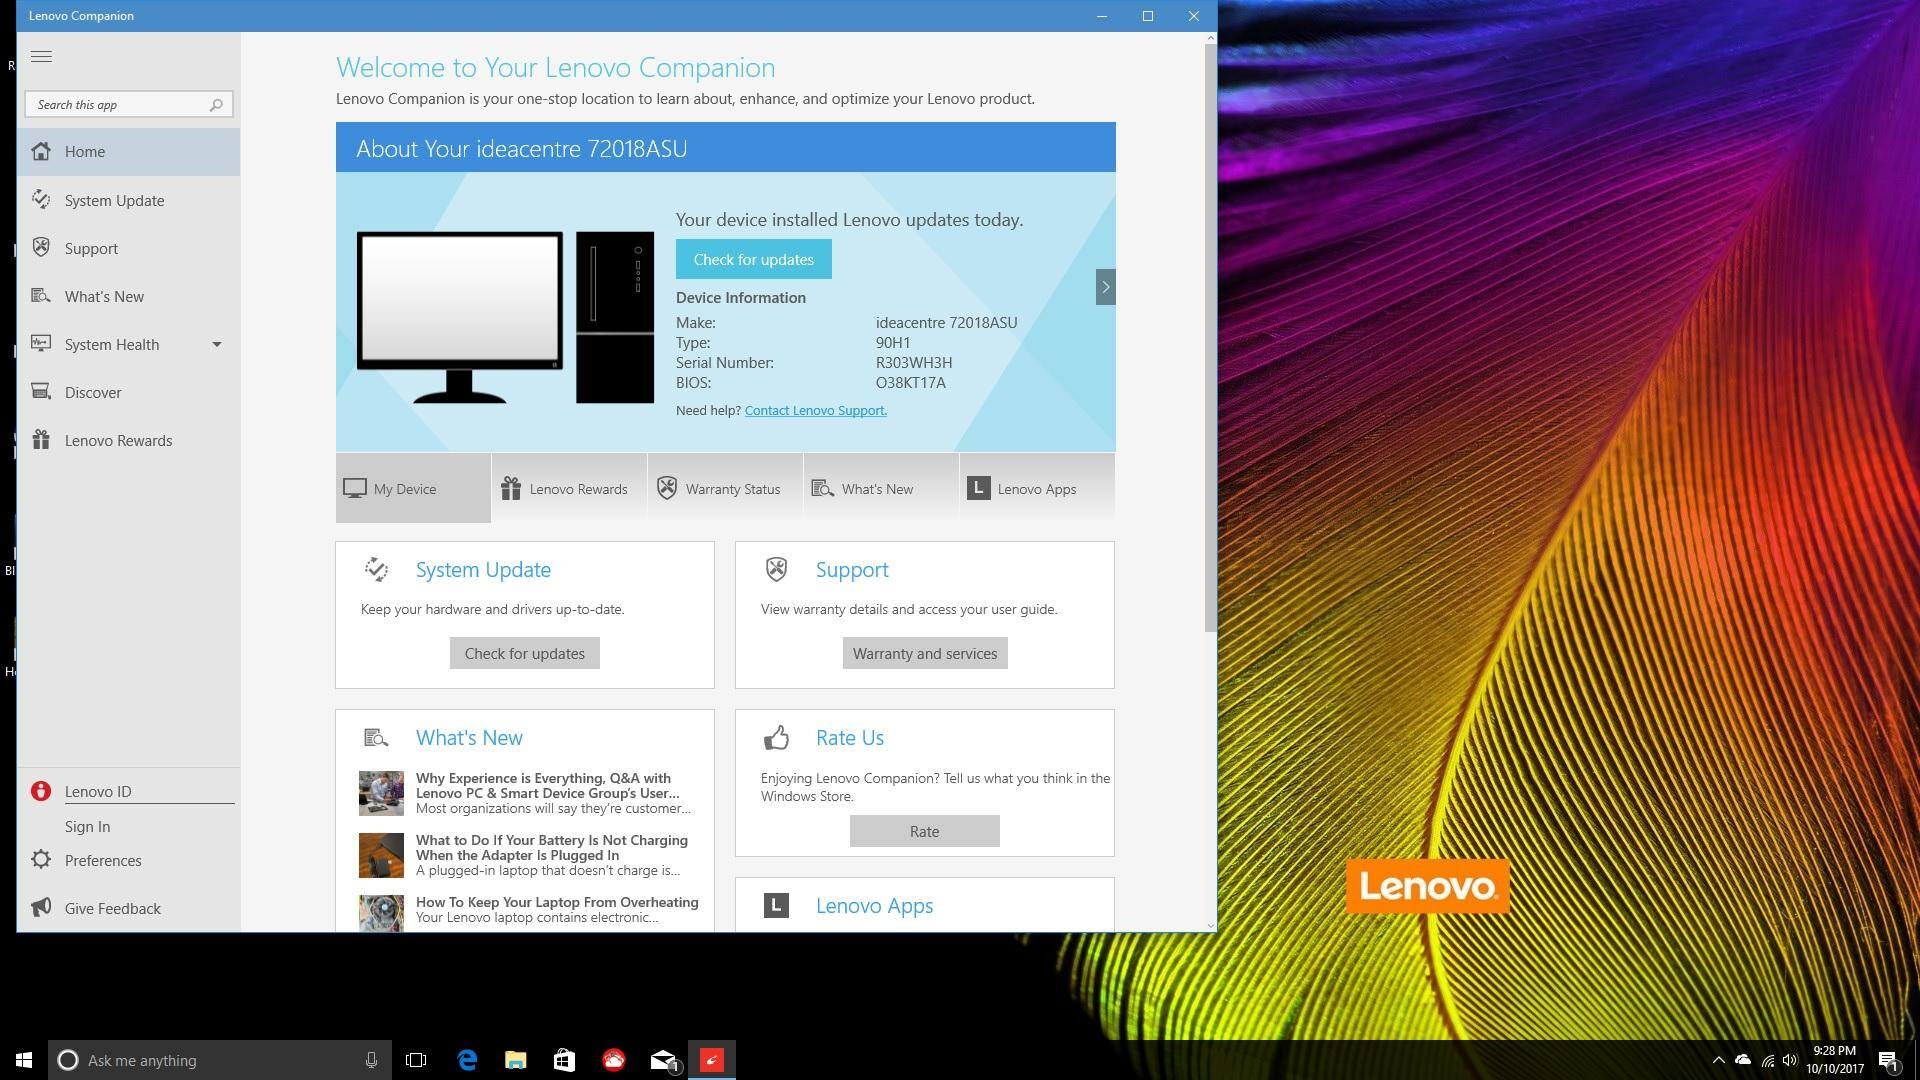1920x1080 pixels.
Task: Open Discover in the sidebar
Action: pos(93,393)
